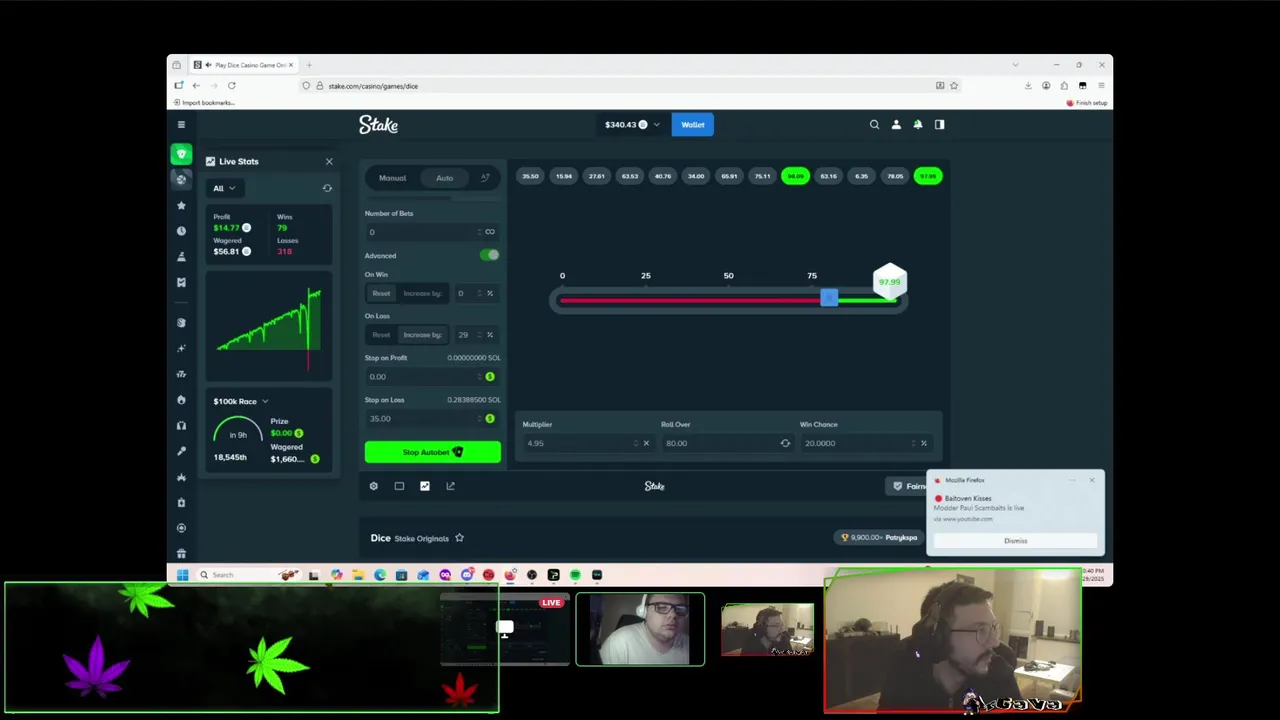The height and width of the screenshot is (720, 1280).
Task: Open Firefox downloads icon
Action: tap(1028, 86)
